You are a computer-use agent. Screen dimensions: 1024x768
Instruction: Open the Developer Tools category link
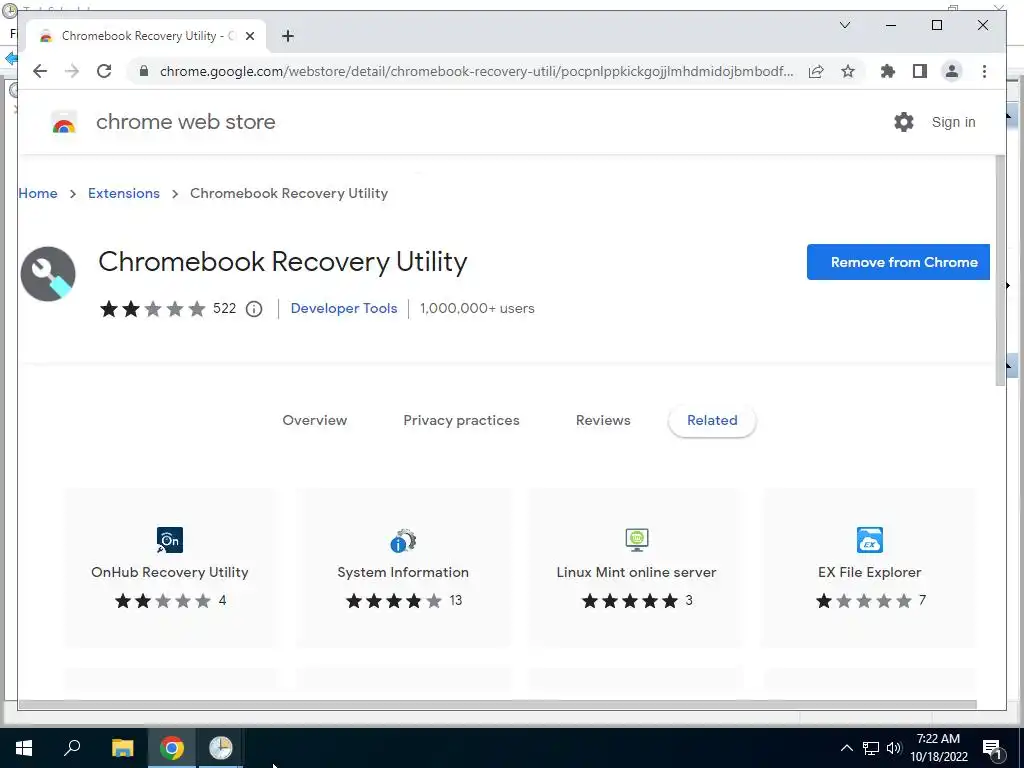tap(344, 308)
